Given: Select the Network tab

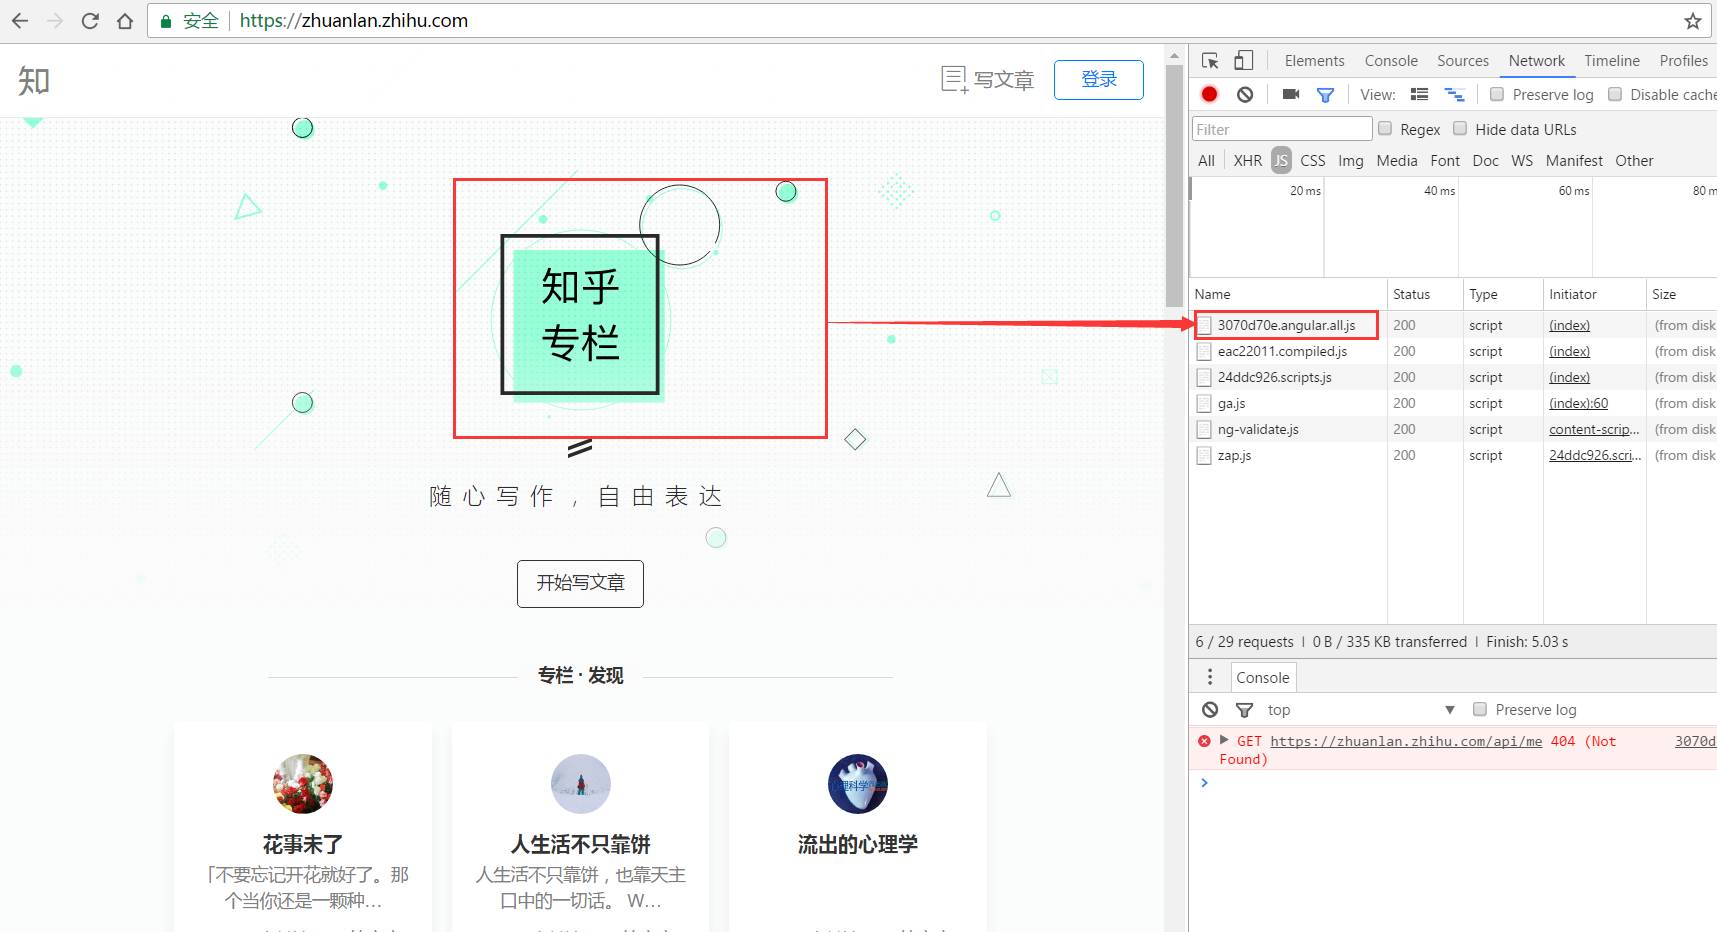Looking at the screenshot, I should (1537, 61).
